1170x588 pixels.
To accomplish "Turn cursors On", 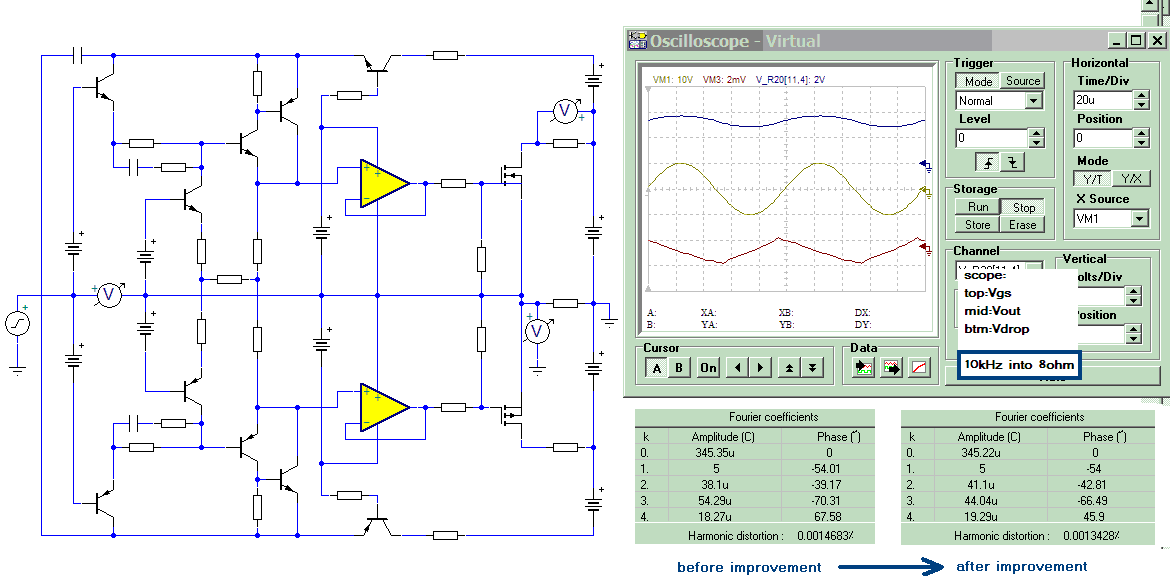I will click(x=708, y=367).
